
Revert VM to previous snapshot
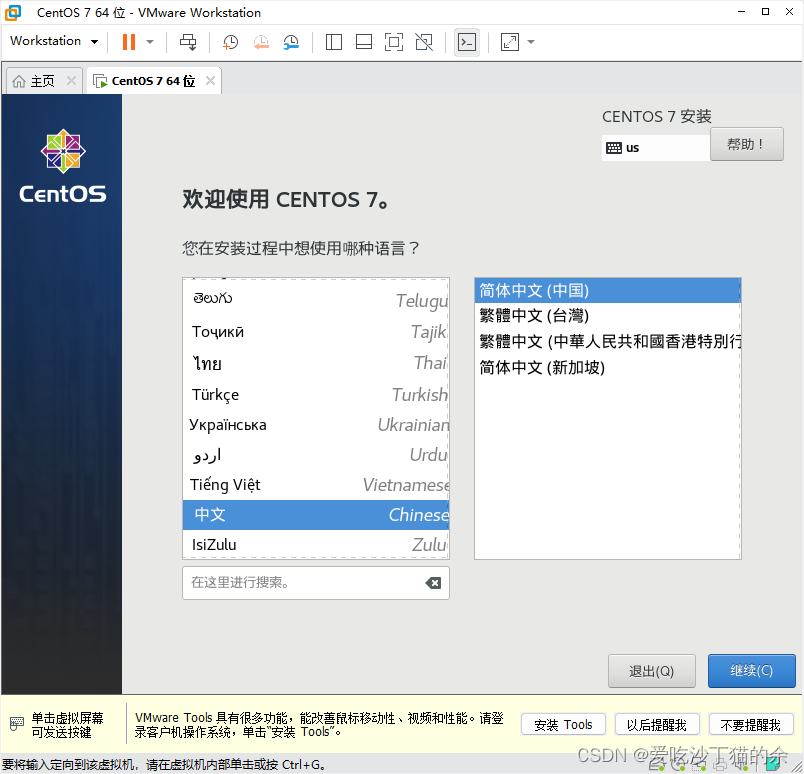coord(261,42)
